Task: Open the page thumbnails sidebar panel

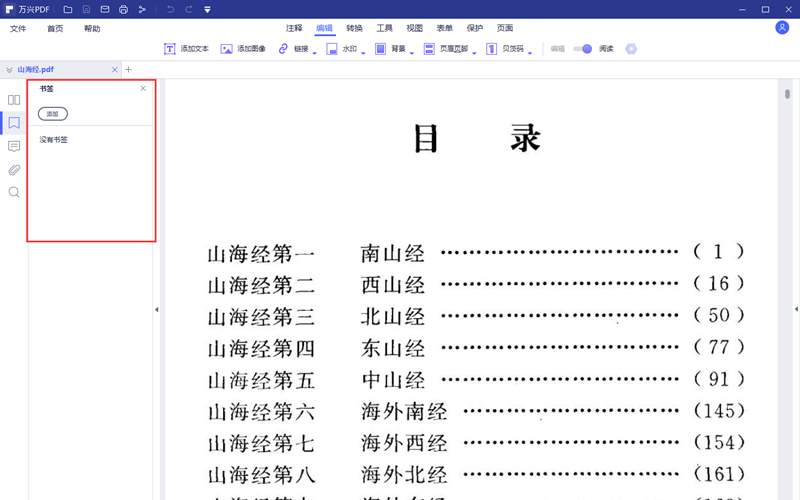Action: 14,100
